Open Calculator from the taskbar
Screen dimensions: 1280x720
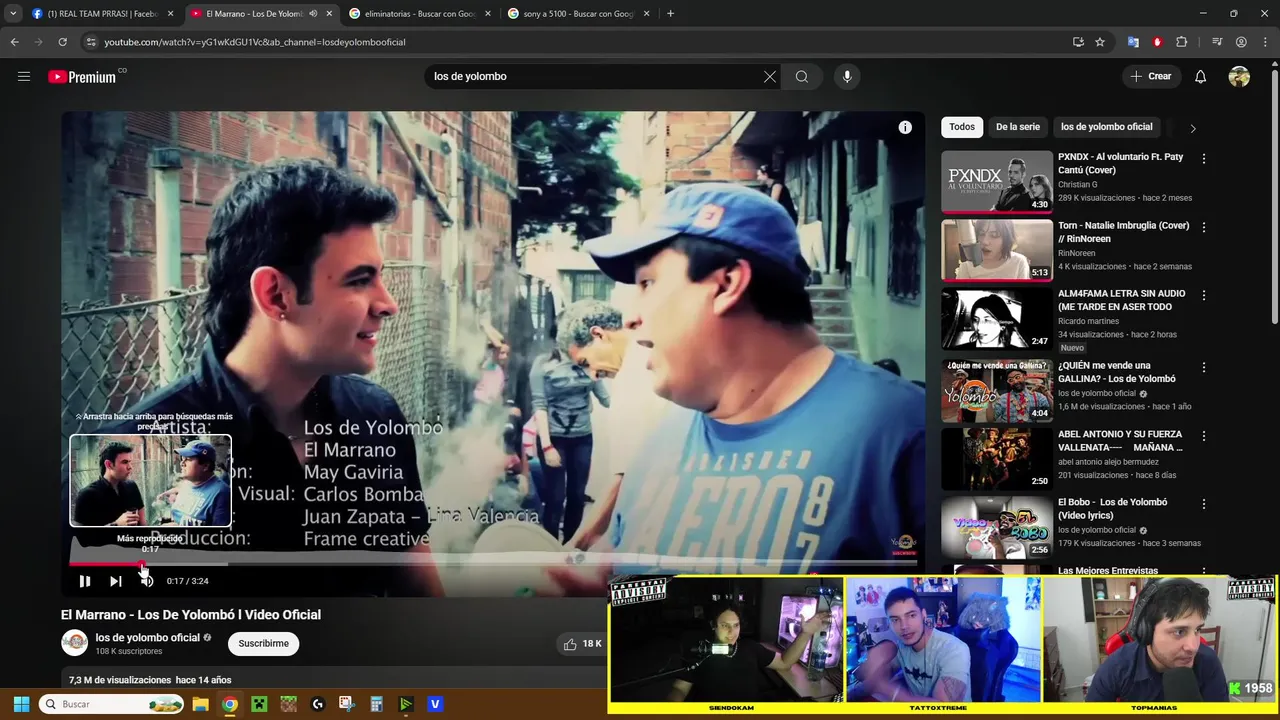point(376,704)
